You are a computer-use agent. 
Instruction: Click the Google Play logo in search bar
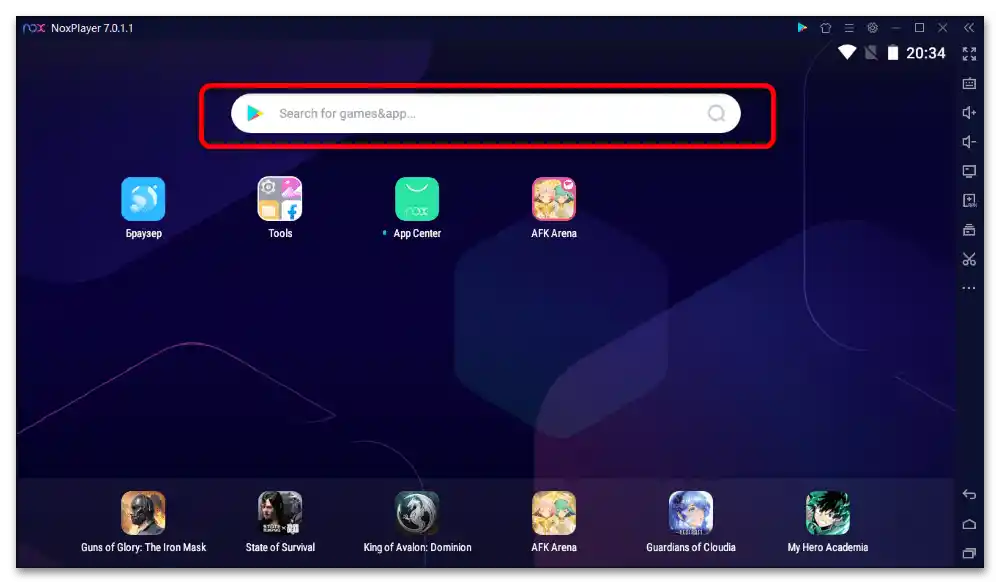(255, 113)
